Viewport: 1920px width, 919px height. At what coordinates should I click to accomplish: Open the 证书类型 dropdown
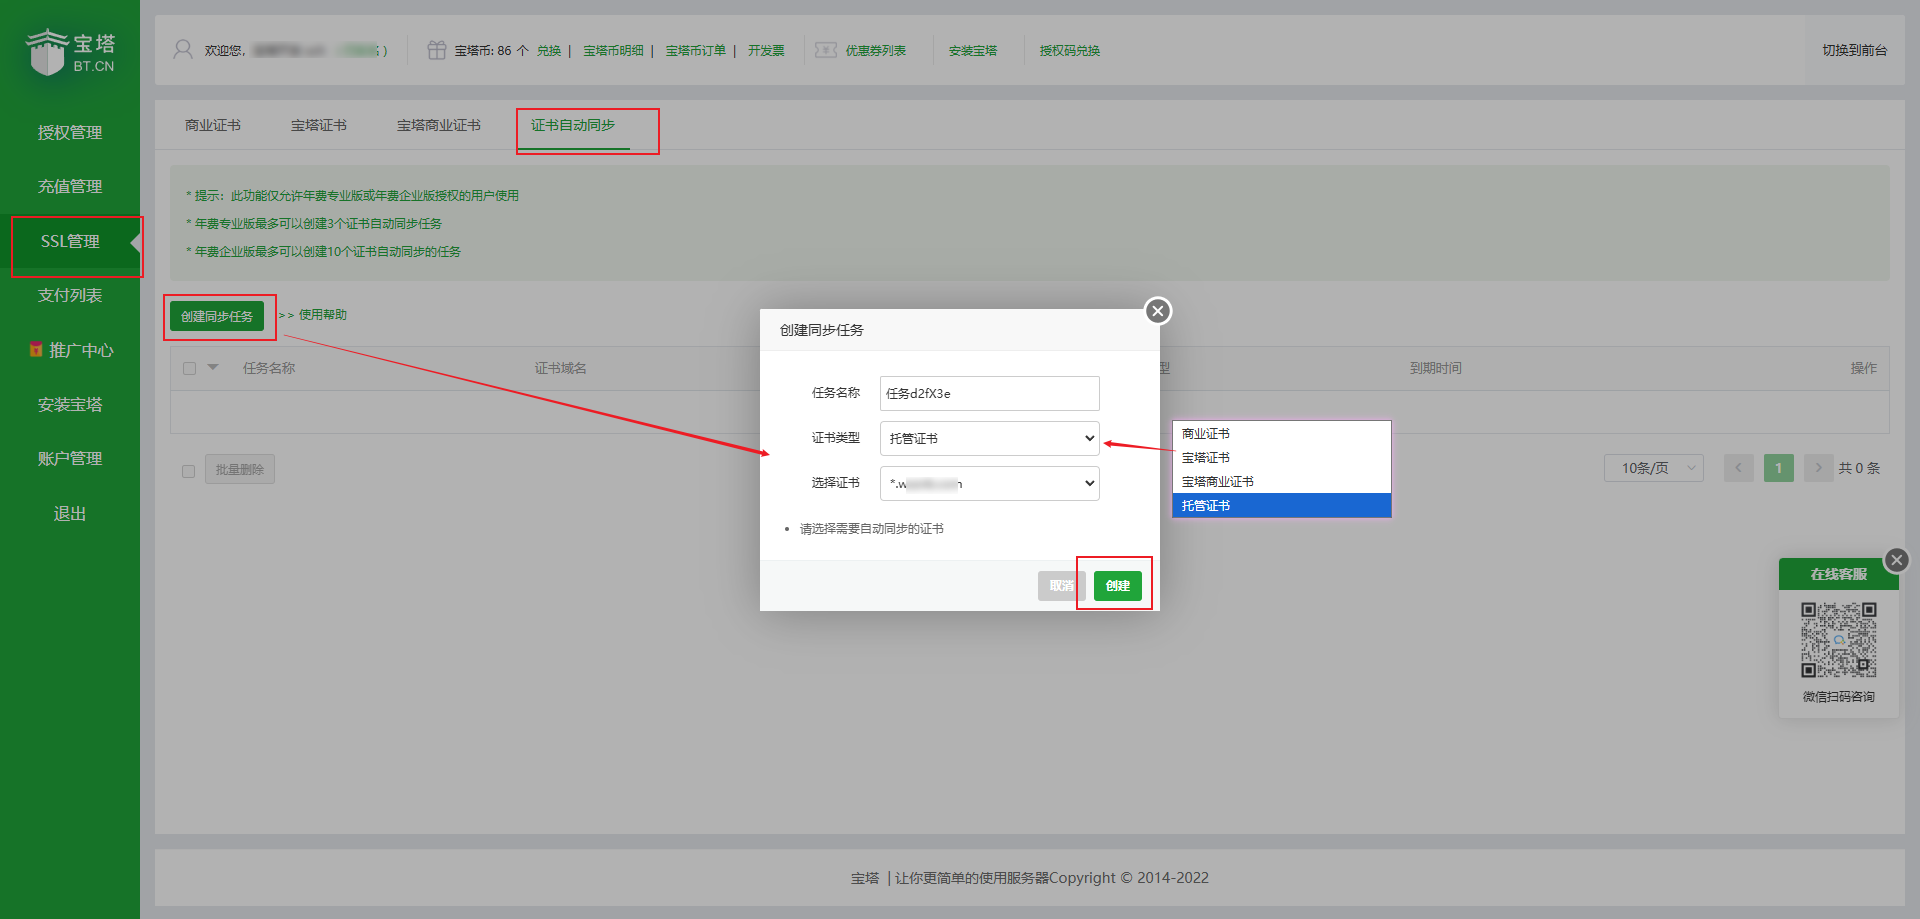coord(990,438)
